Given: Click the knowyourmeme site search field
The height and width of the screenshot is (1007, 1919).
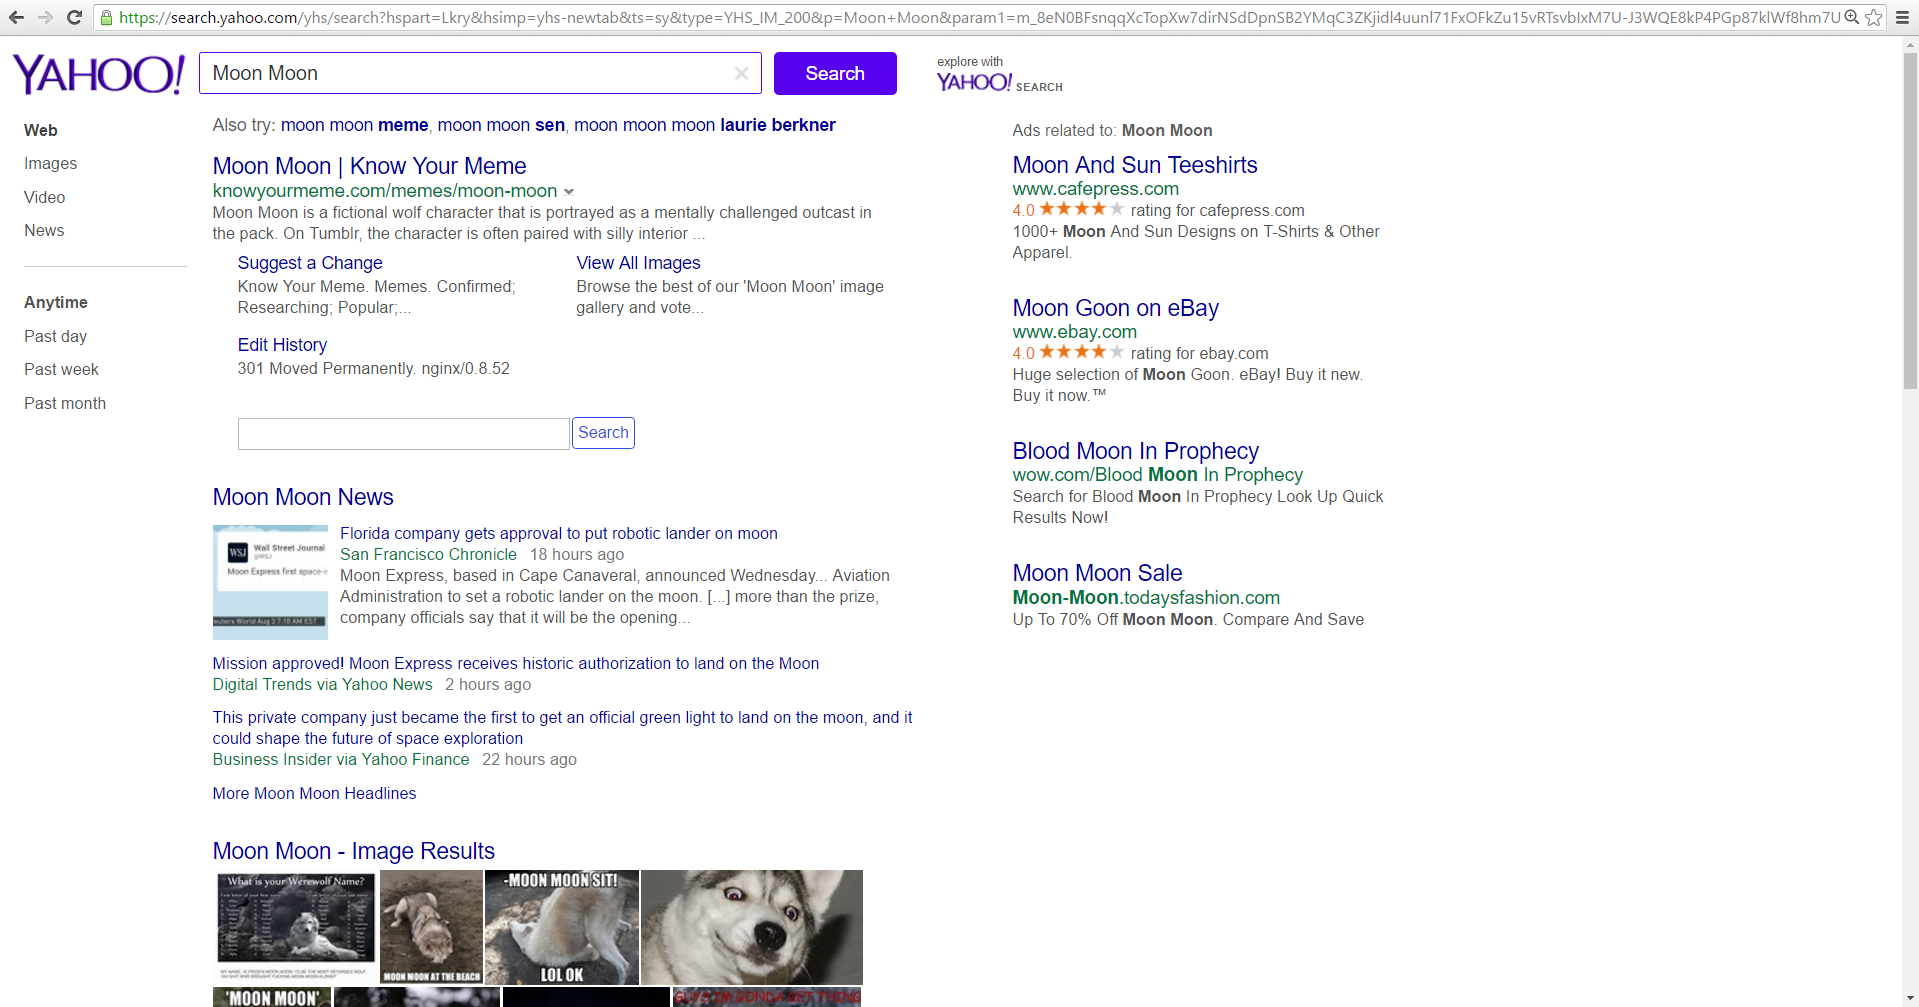Looking at the screenshot, I should (403, 434).
